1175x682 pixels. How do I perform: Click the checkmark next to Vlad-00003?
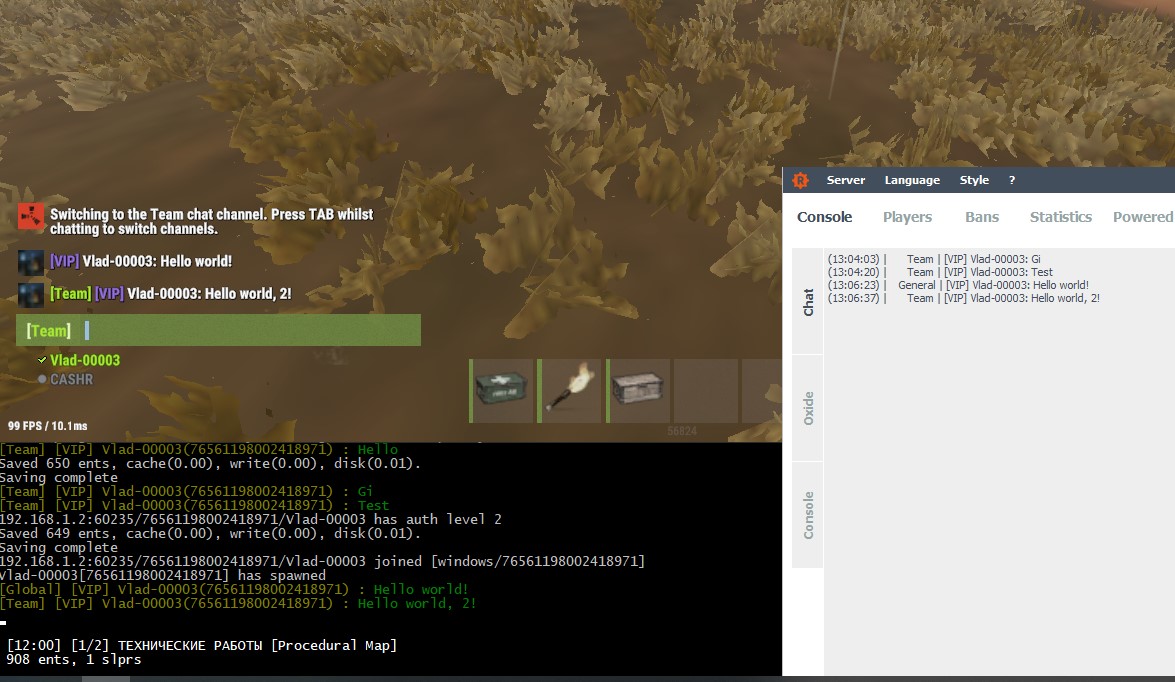pos(42,360)
